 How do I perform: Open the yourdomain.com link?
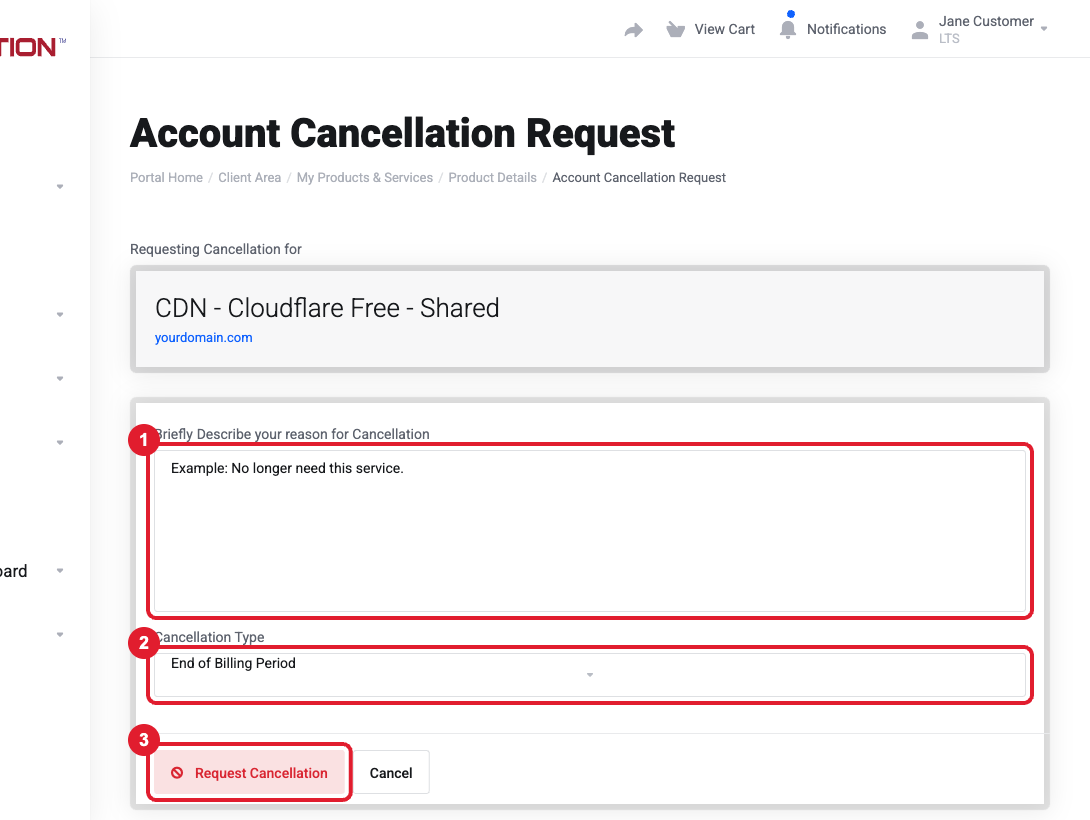tap(203, 338)
